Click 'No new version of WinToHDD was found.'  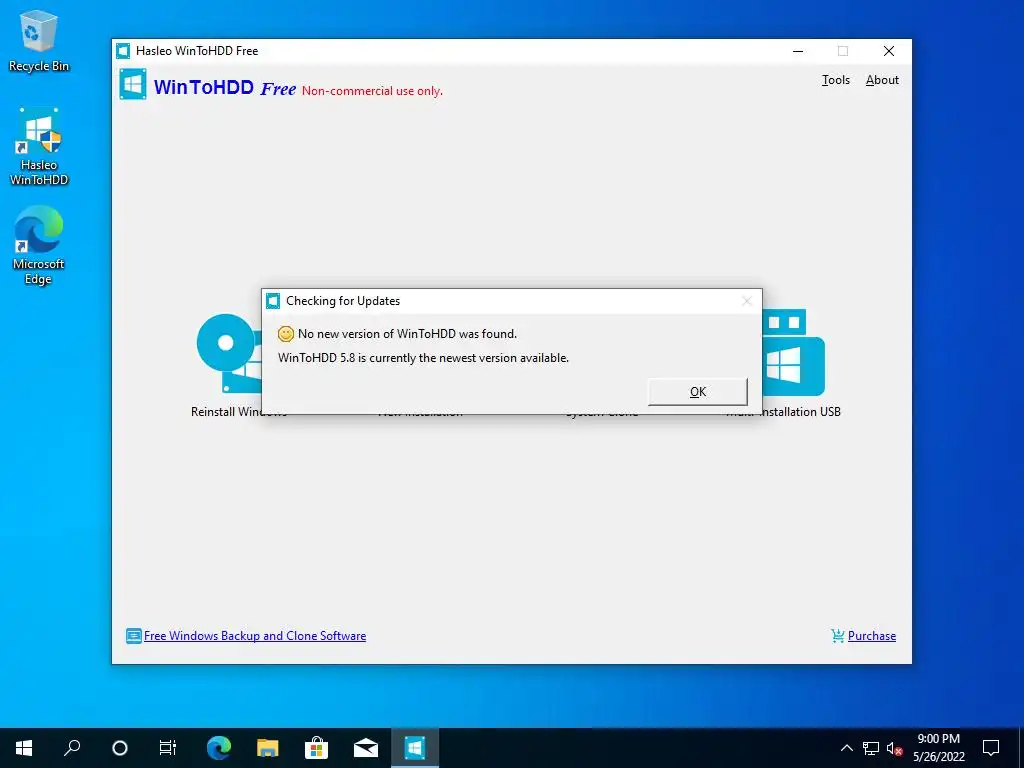[x=408, y=334]
